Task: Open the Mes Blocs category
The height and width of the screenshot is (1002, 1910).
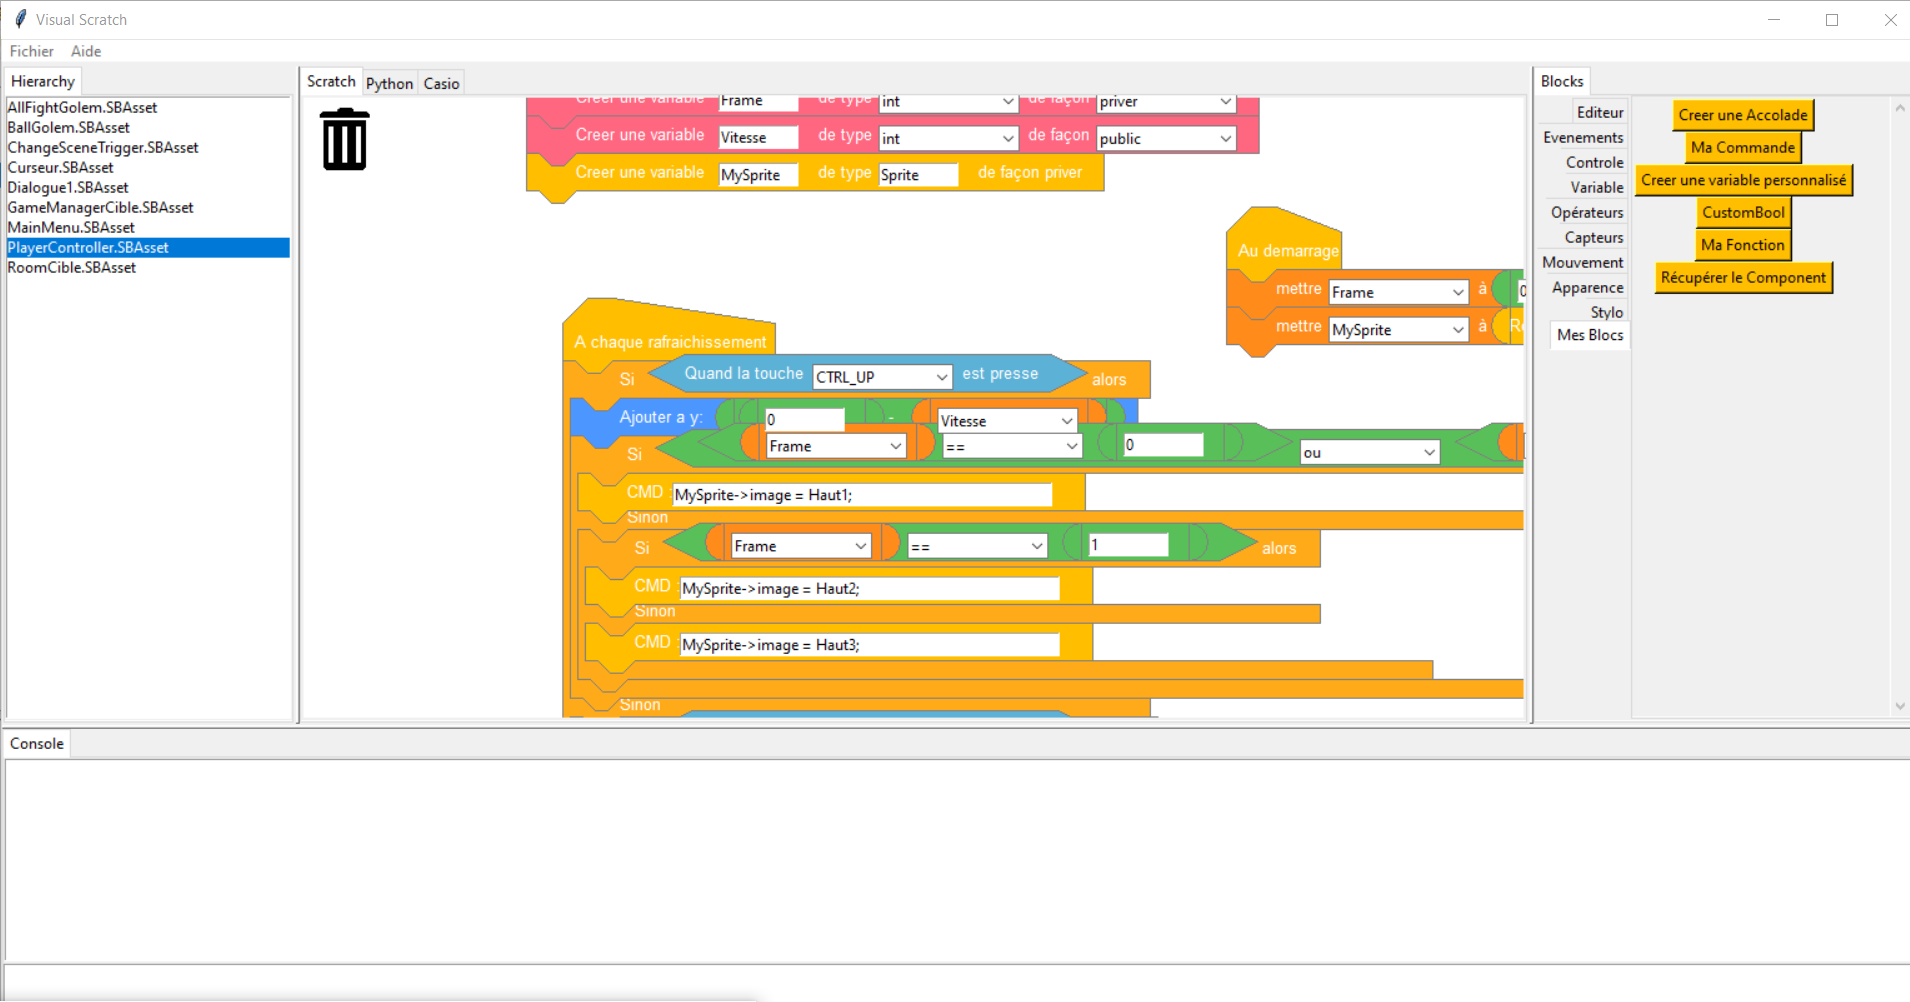Action: click(1590, 335)
